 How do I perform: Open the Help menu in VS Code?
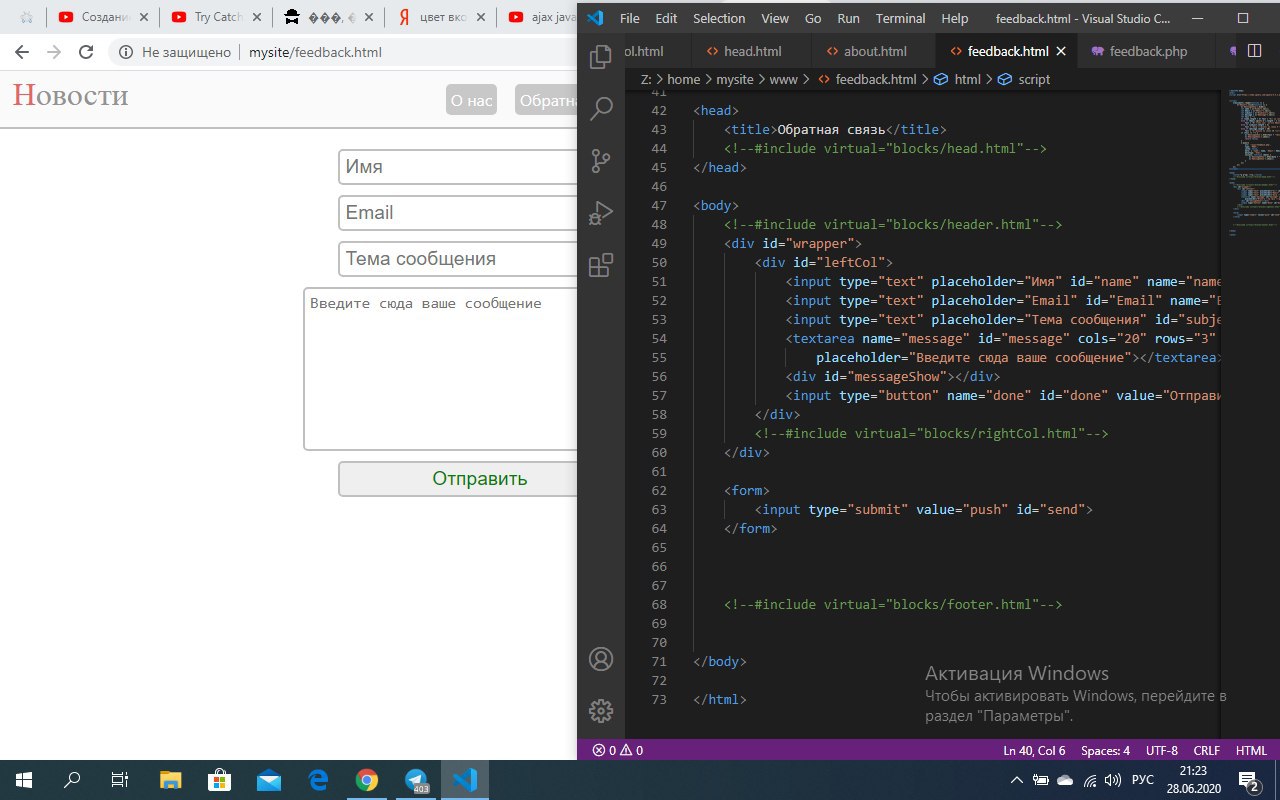click(x=955, y=18)
